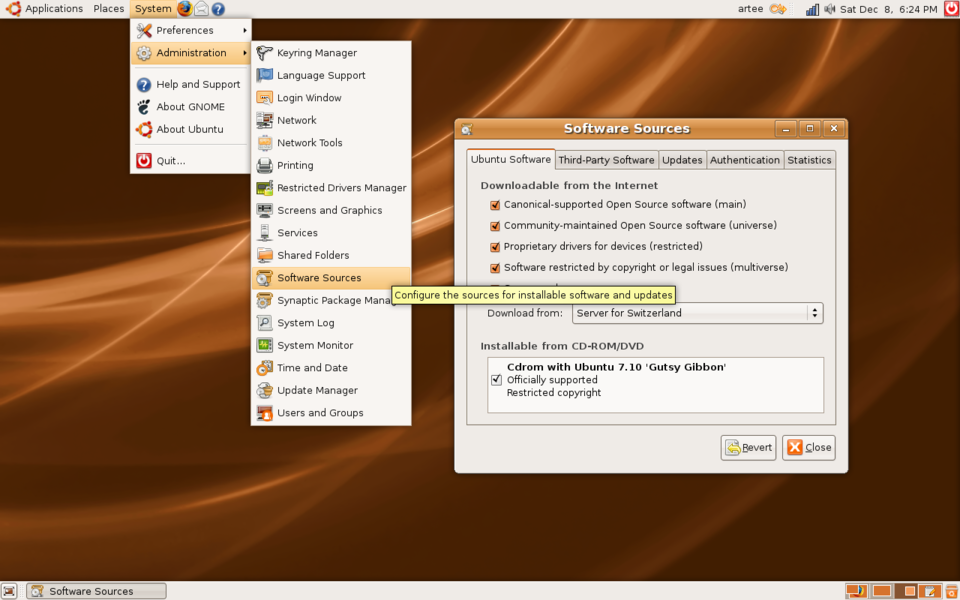Switch to the fourth workspace with the notepad
Screen dimensions: 960x600
pyautogui.click(x=931, y=591)
